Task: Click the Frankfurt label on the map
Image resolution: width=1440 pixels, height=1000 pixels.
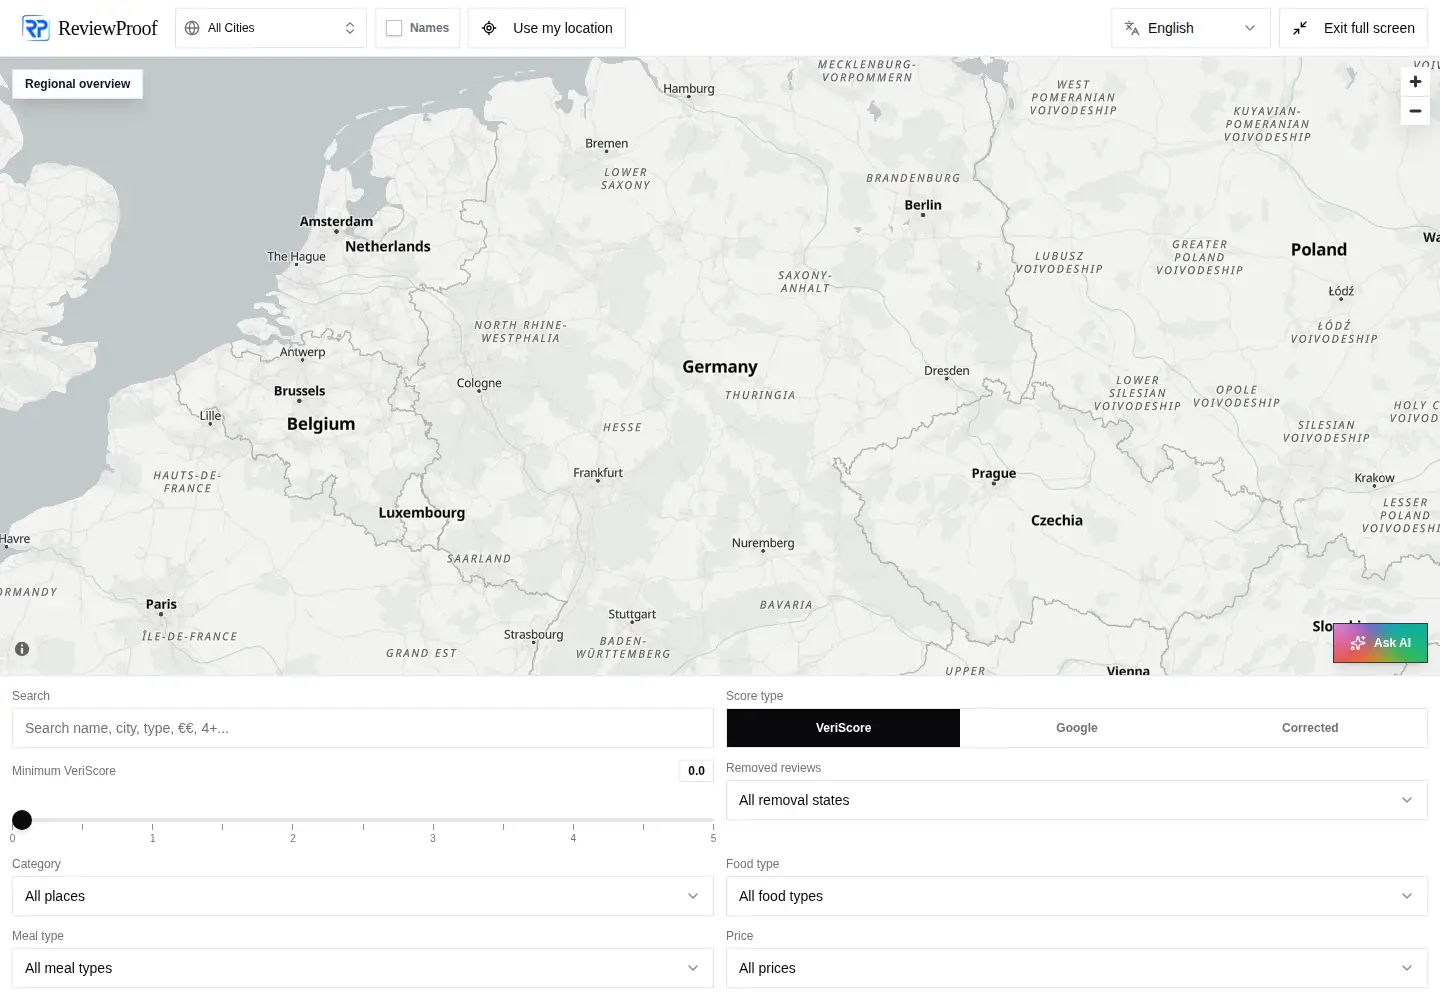Action: (x=598, y=473)
